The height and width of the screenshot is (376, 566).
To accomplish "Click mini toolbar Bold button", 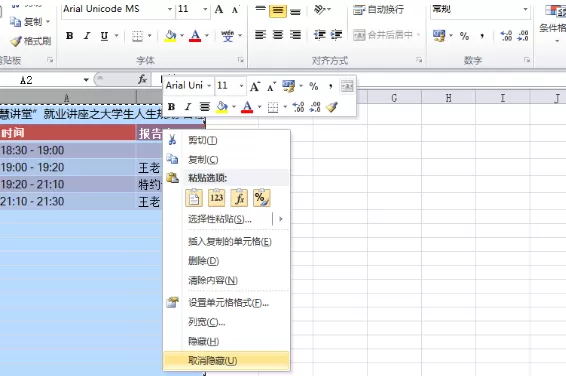I will 171,107.
